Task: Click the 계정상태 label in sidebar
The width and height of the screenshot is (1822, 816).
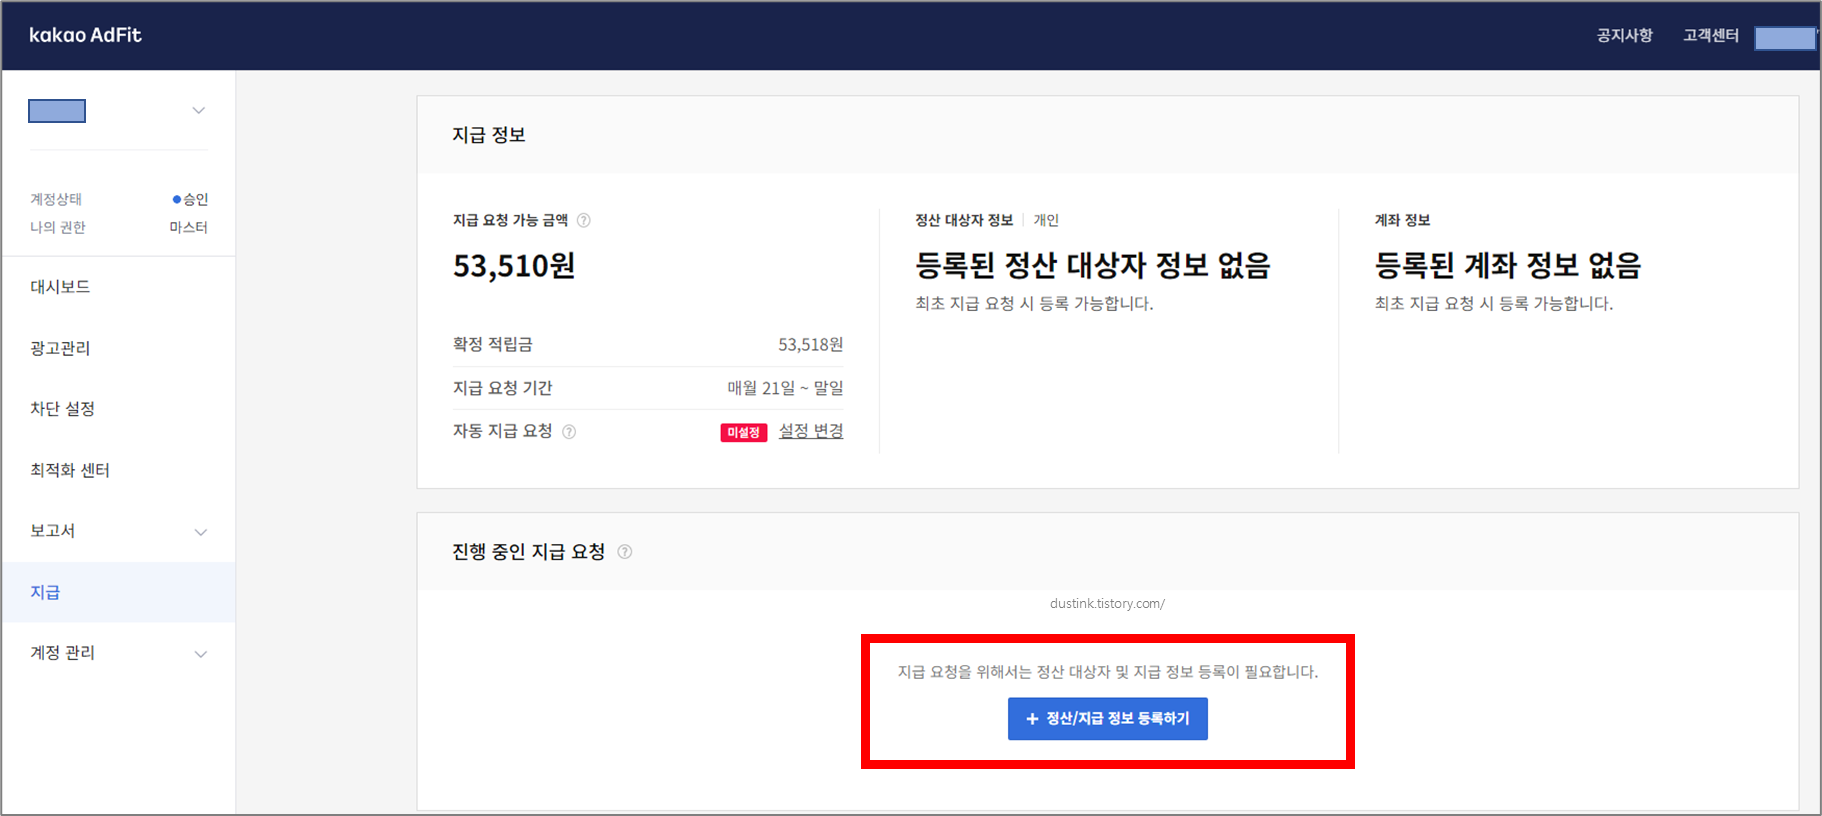Action: coord(56,200)
